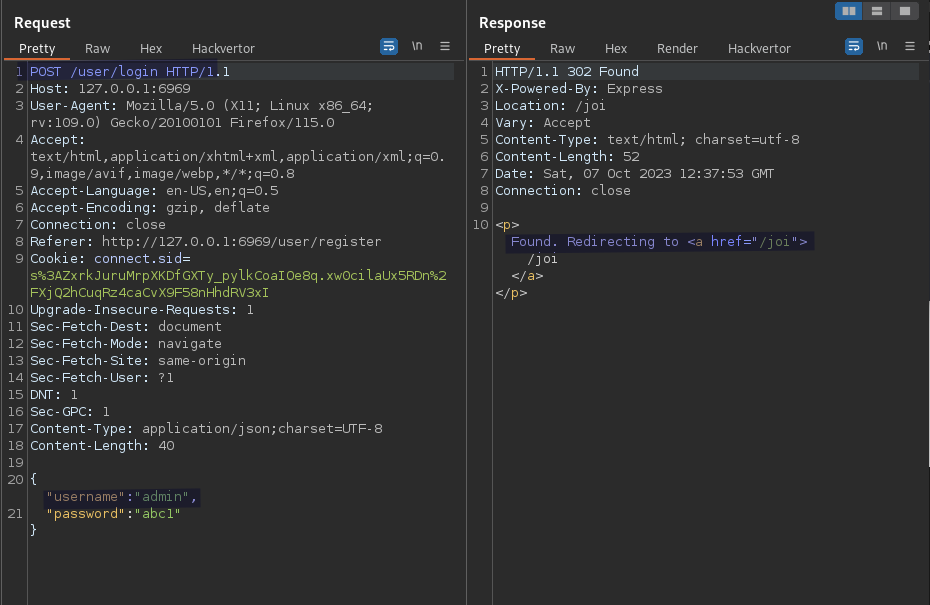Image resolution: width=930 pixels, height=605 pixels.
Task: Click the request "Connection: close" header
Action: 98,225
